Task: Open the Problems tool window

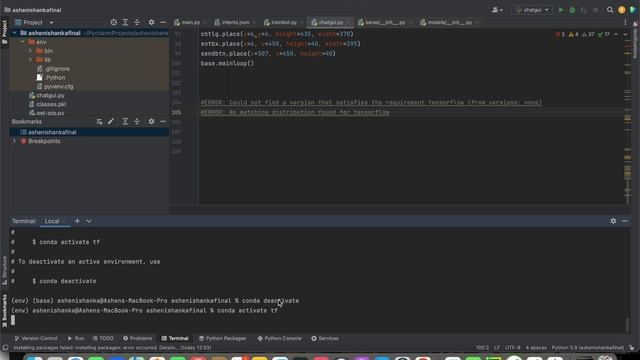Action: click(138, 338)
